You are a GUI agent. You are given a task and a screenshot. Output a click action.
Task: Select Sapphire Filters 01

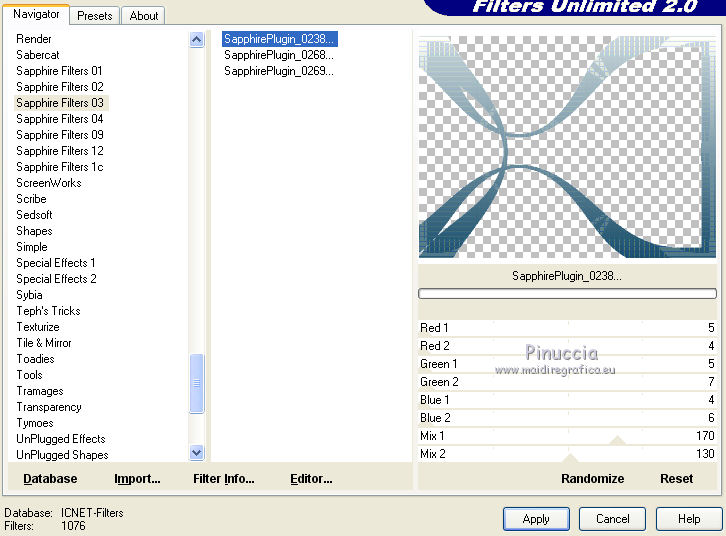(59, 71)
